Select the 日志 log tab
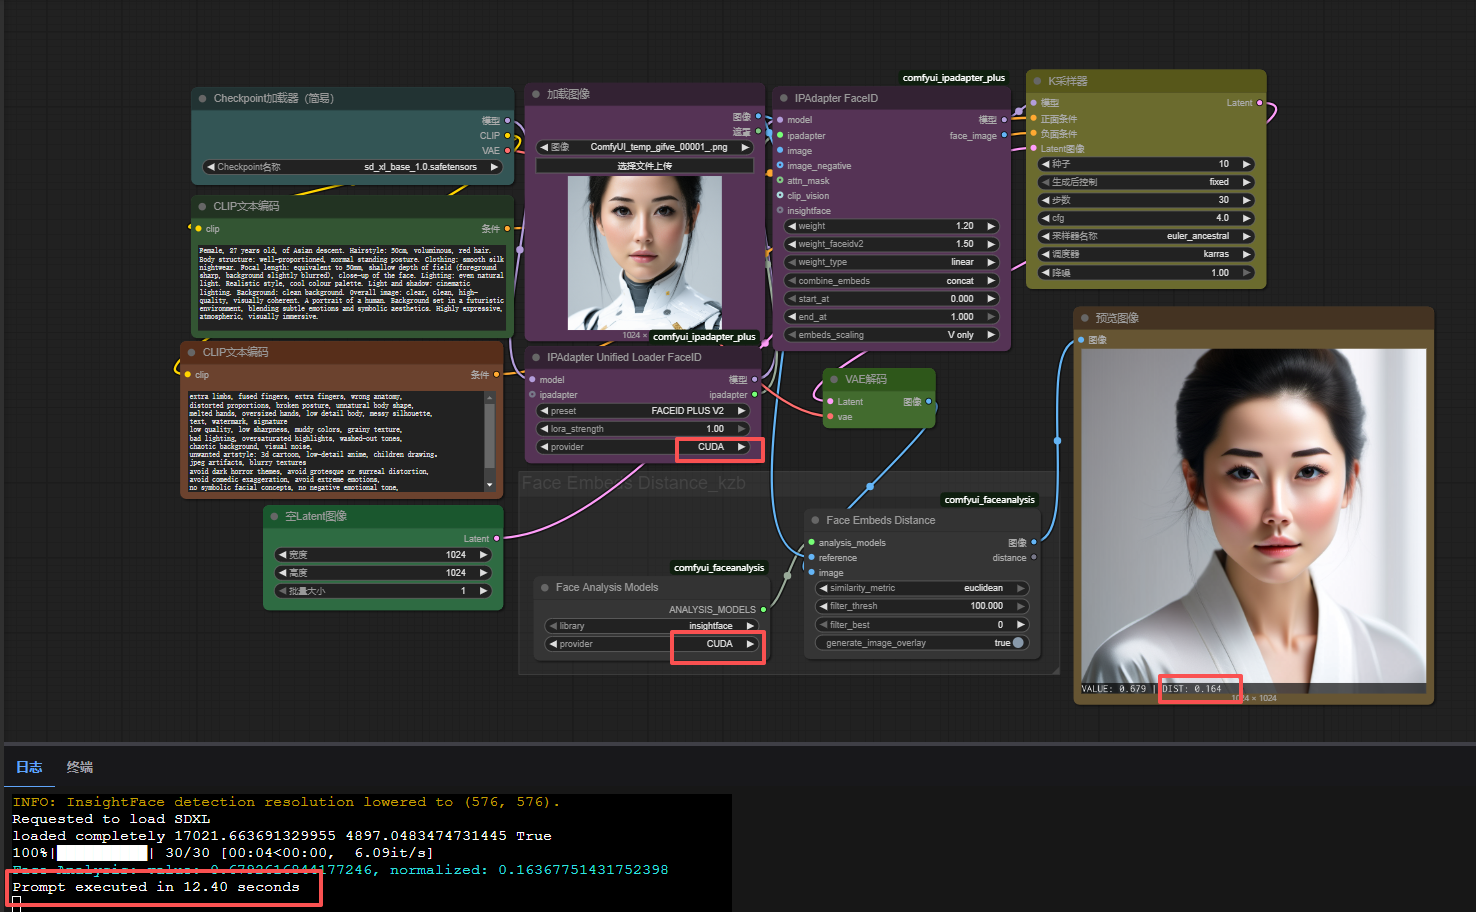The height and width of the screenshot is (912, 1476). coord(29,768)
